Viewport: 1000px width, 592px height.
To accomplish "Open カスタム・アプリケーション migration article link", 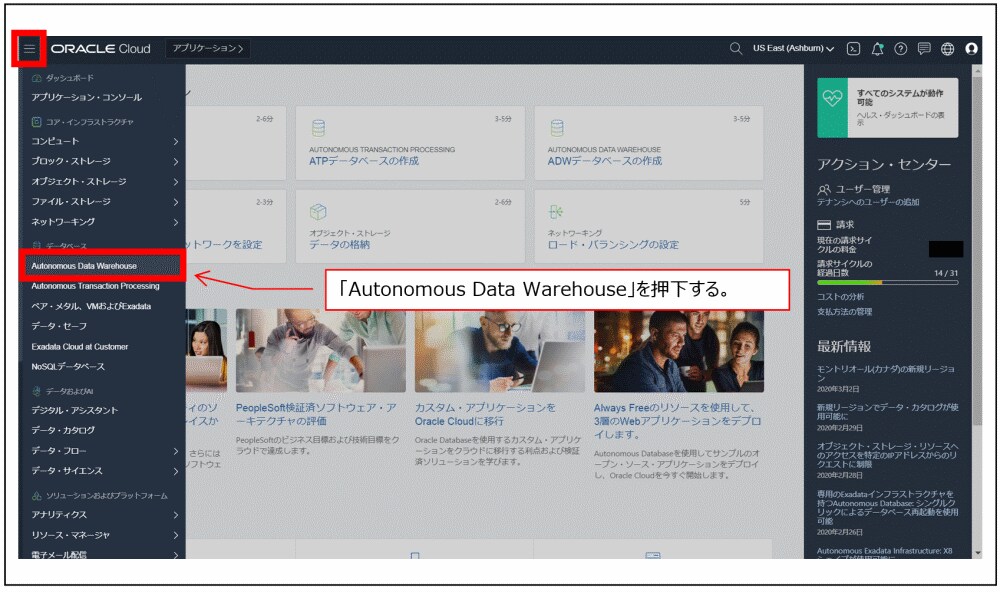I will [485, 414].
